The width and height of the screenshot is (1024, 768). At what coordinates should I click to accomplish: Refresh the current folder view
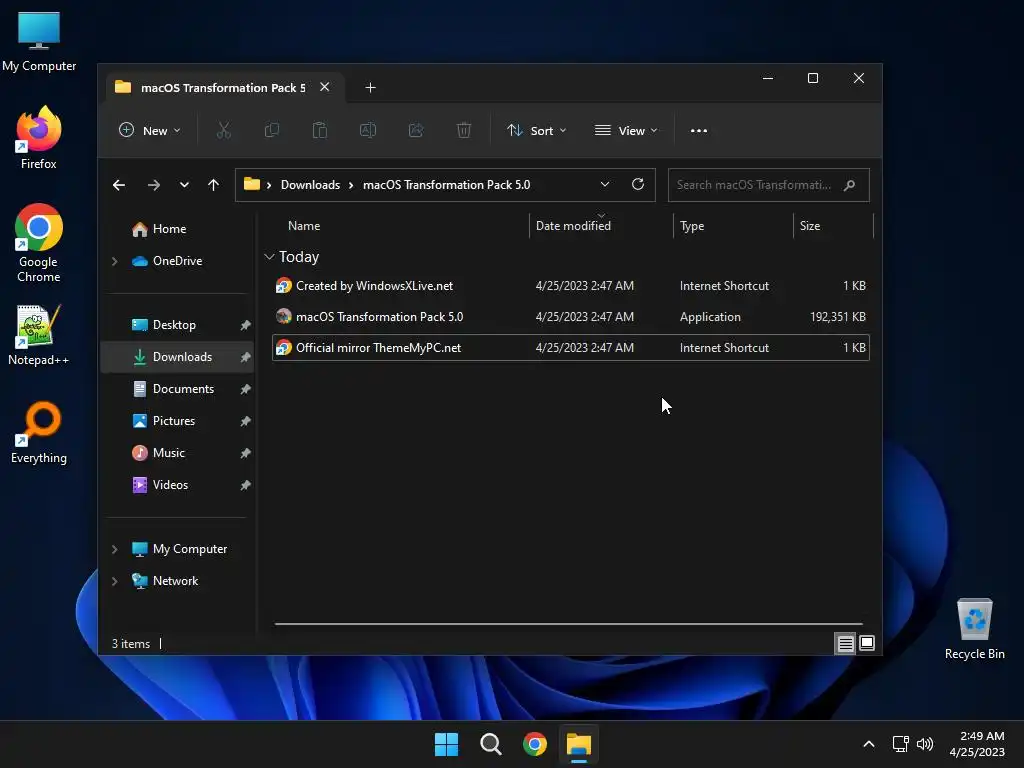tap(638, 184)
